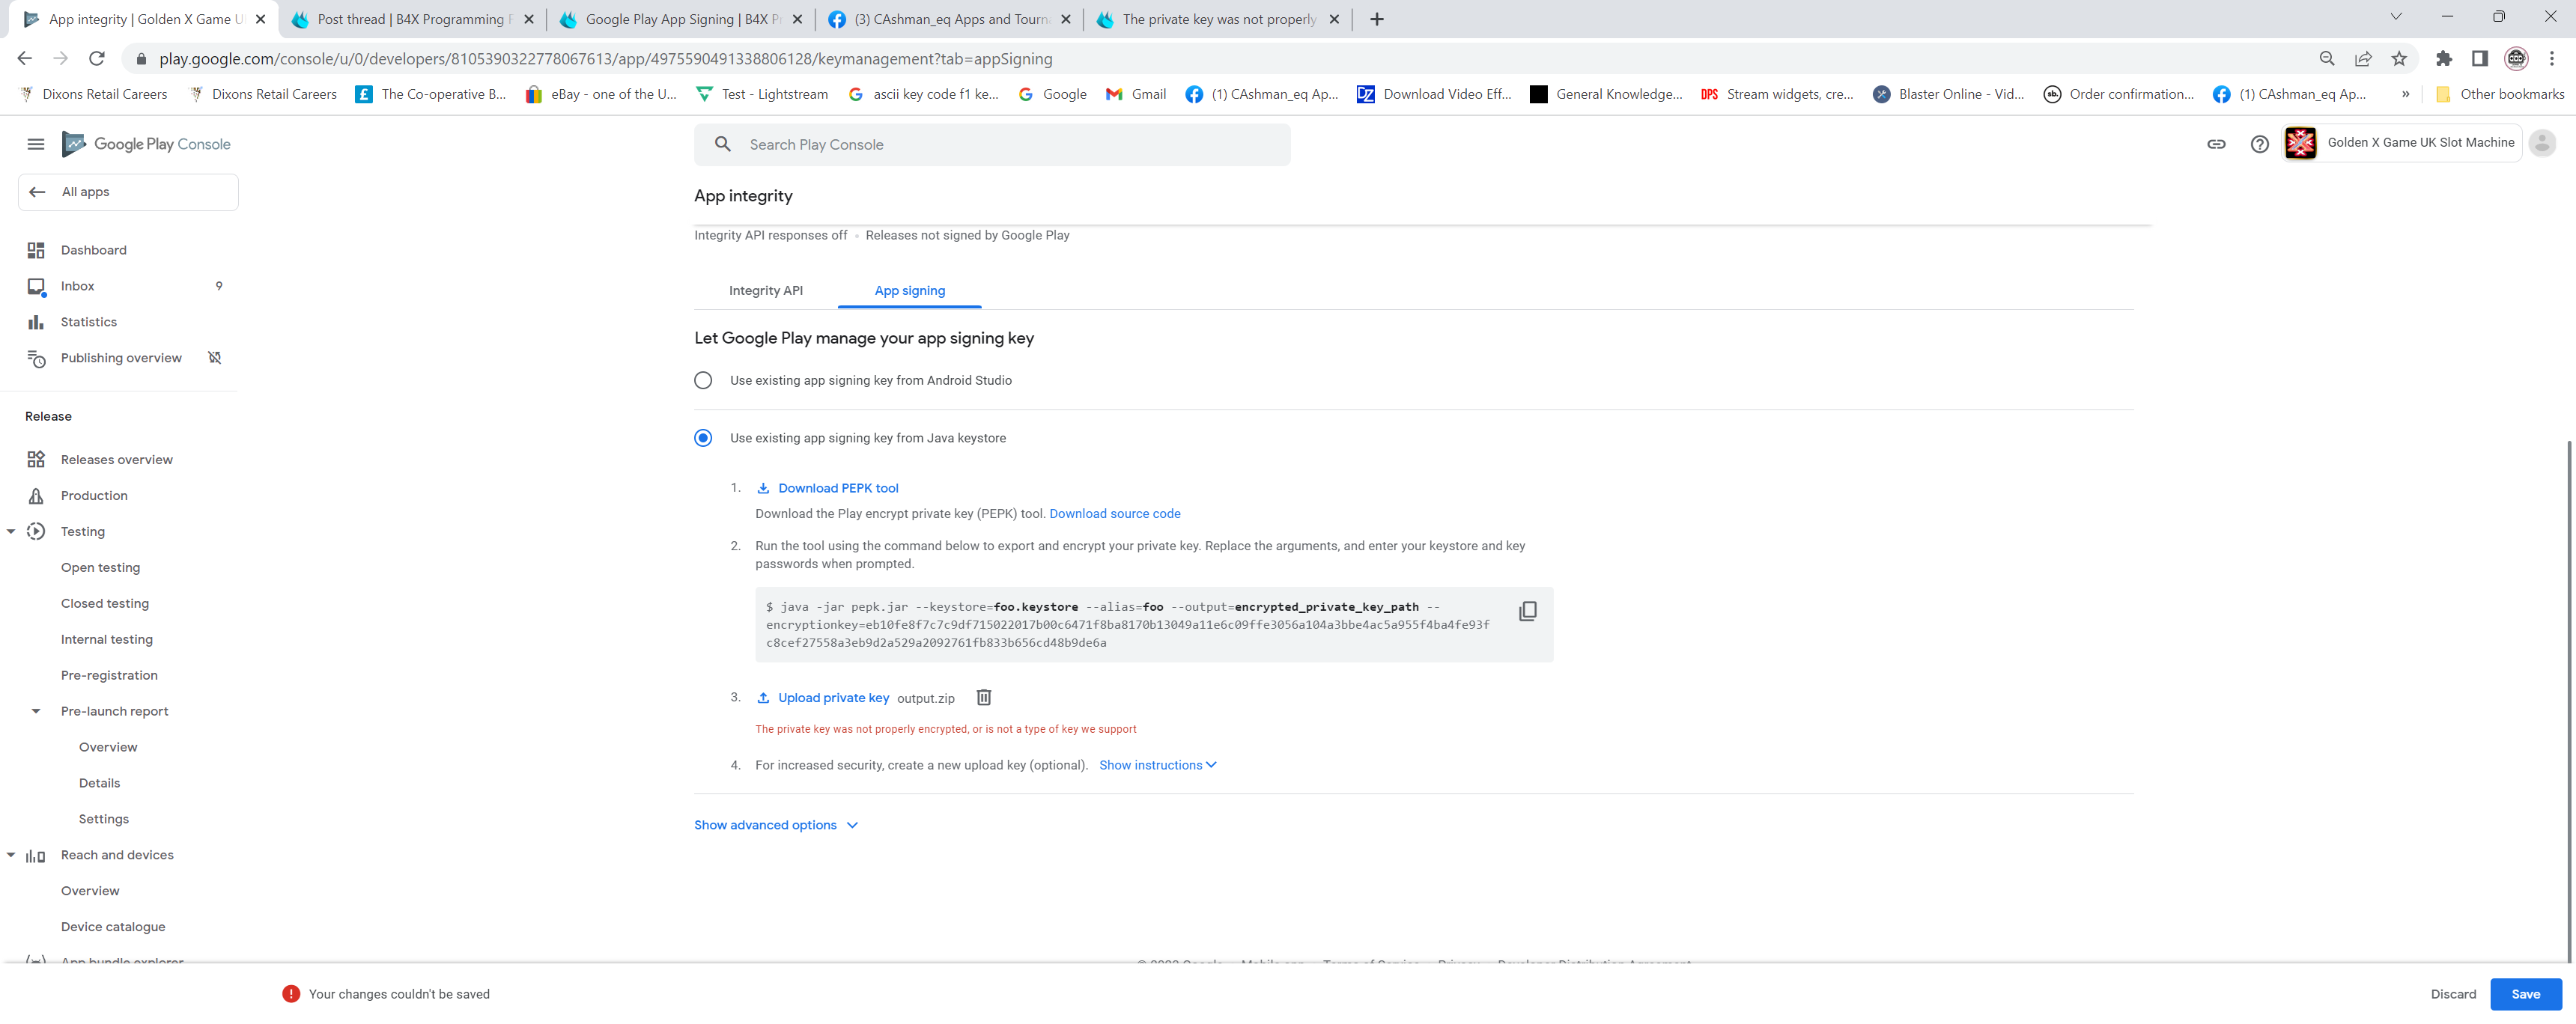Viewport: 2576px width, 1024px height.
Task: Click the Download PEPK tool link
Action: click(x=838, y=488)
